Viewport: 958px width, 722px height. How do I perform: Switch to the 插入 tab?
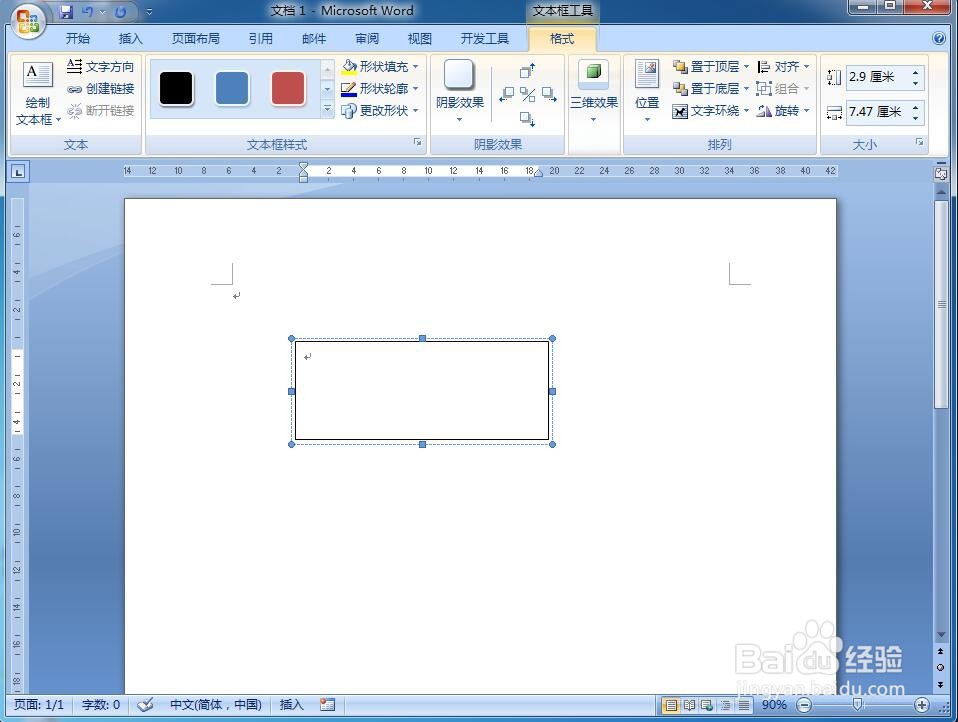pos(130,38)
